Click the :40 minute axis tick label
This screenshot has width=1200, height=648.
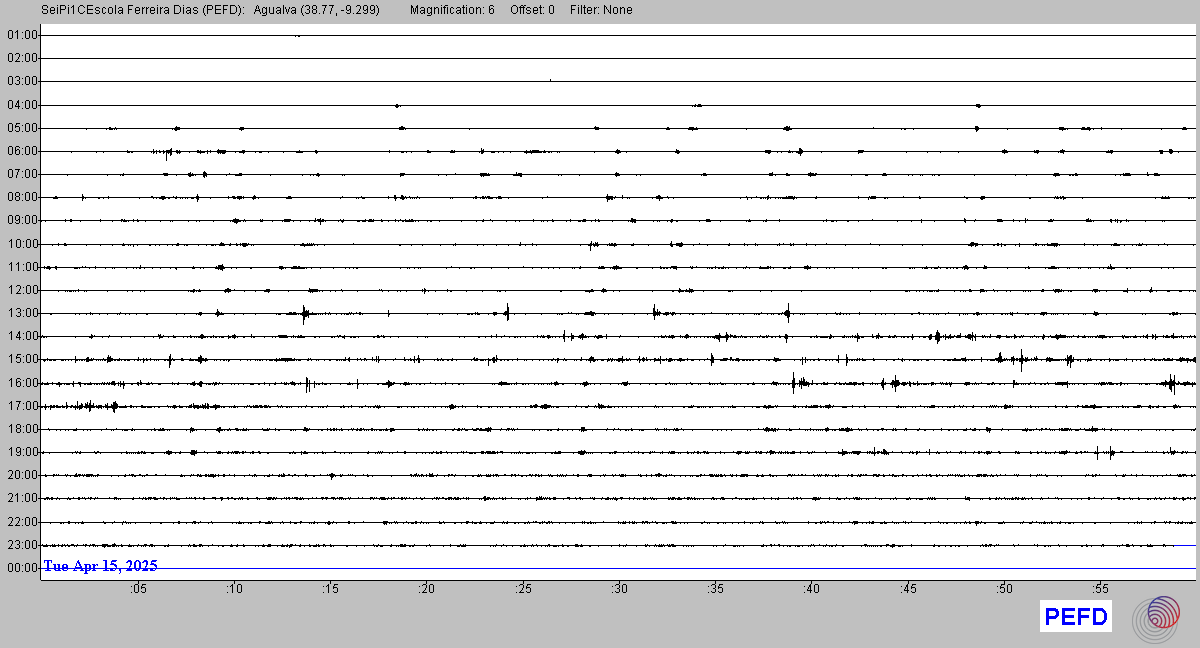pyautogui.click(x=812, y=589)
